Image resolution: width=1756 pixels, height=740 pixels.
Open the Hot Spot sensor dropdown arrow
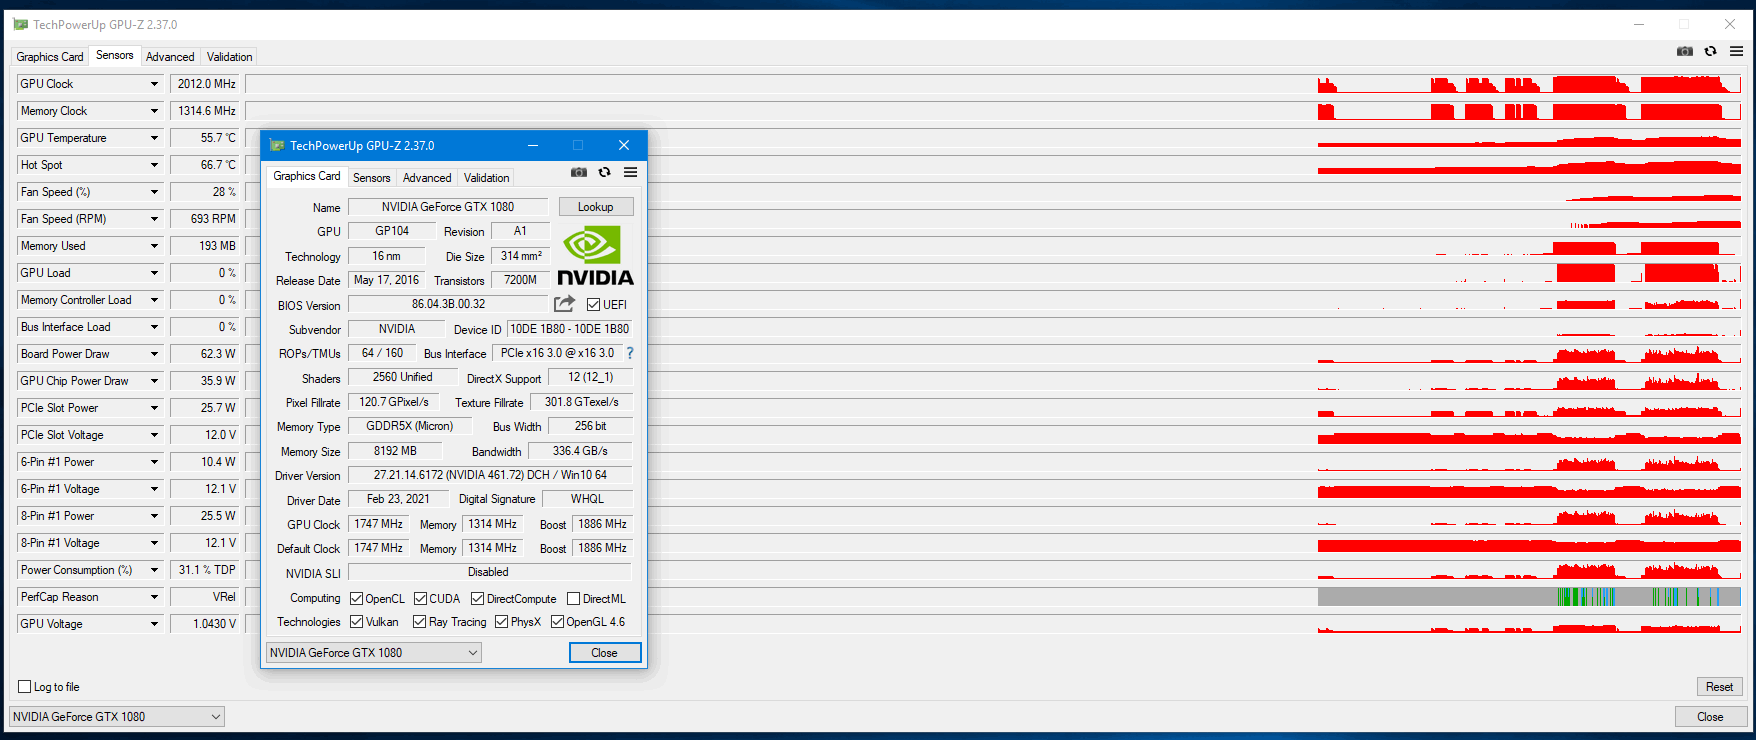tap(154, 165)
